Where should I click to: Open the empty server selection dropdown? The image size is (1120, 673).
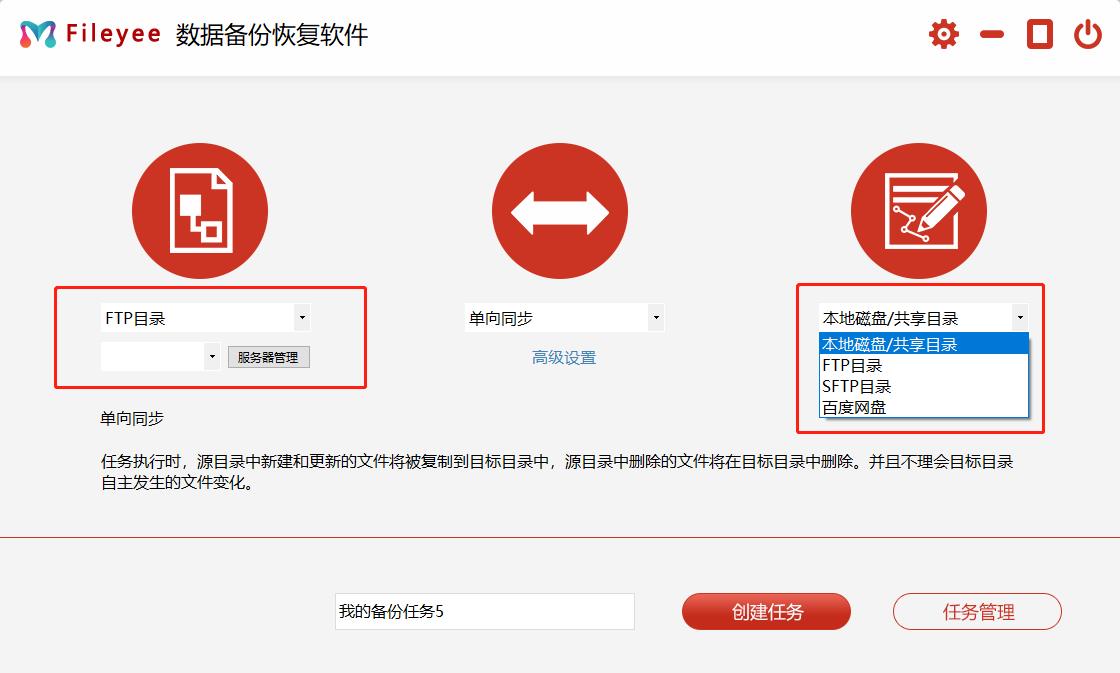(x=211, y=356)
